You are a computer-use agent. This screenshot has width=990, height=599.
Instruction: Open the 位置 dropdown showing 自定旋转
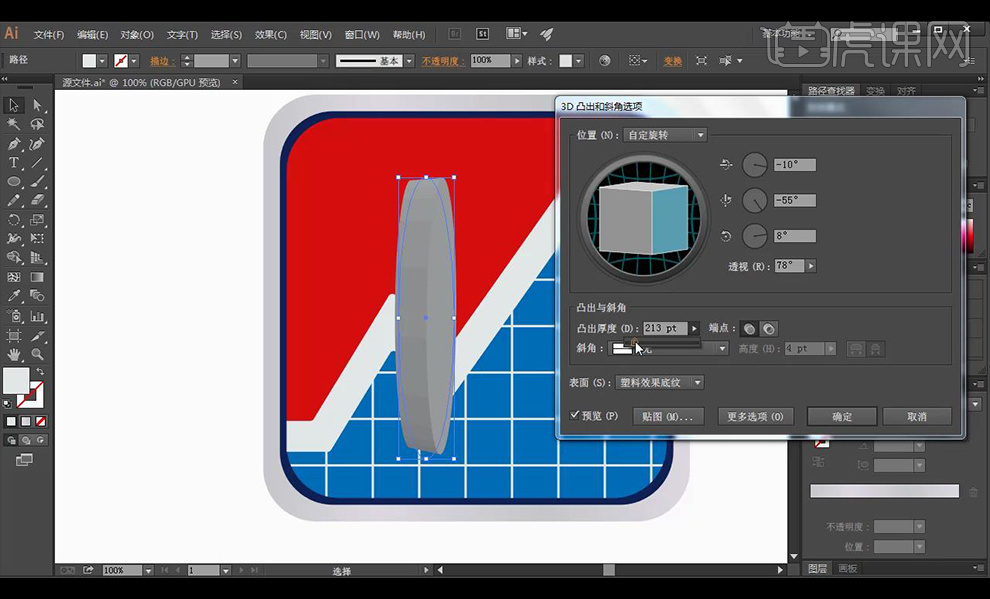tap(665, 135)
